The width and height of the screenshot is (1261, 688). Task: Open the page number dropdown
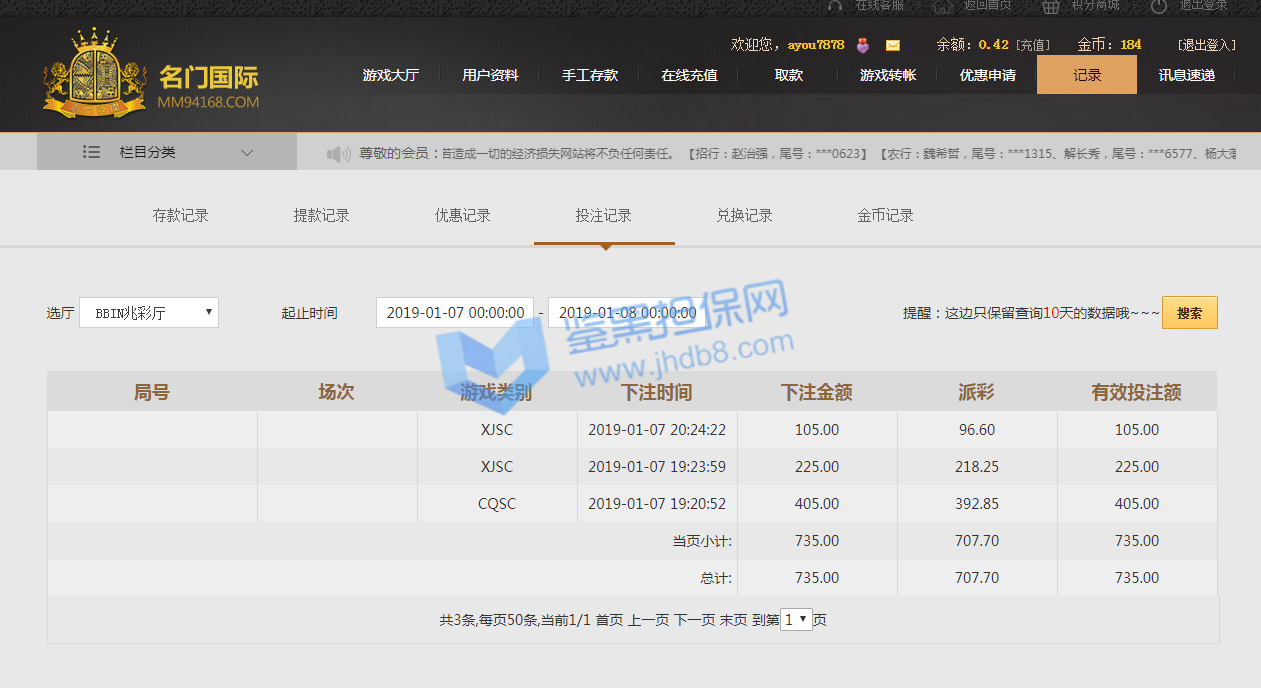coord(795,620)
